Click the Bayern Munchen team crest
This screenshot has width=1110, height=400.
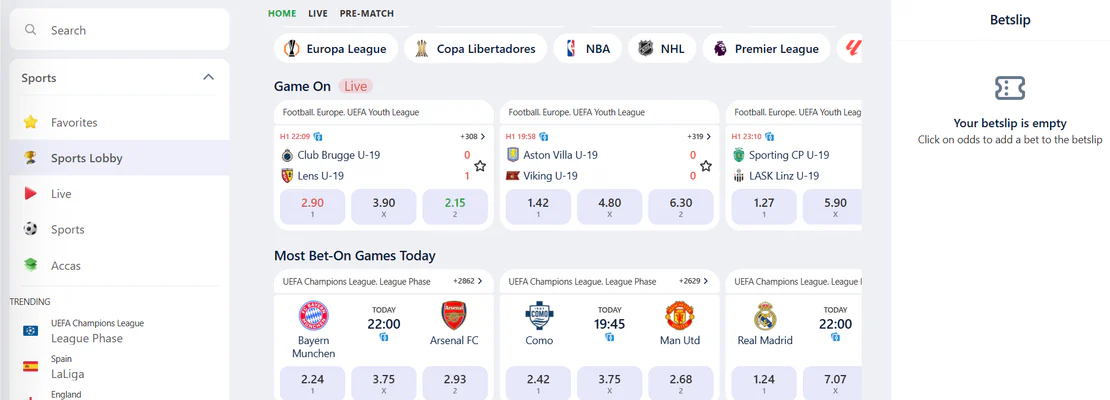pos(314,316)
